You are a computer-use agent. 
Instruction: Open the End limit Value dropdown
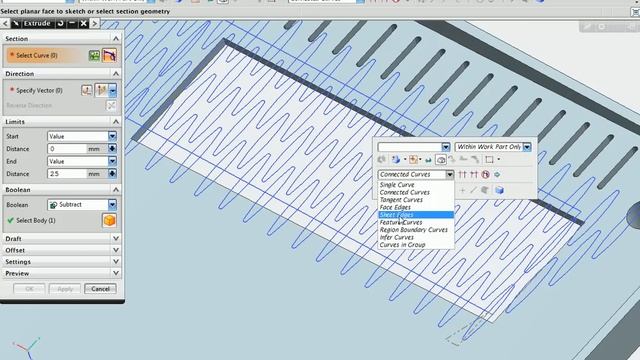[112, 161]
